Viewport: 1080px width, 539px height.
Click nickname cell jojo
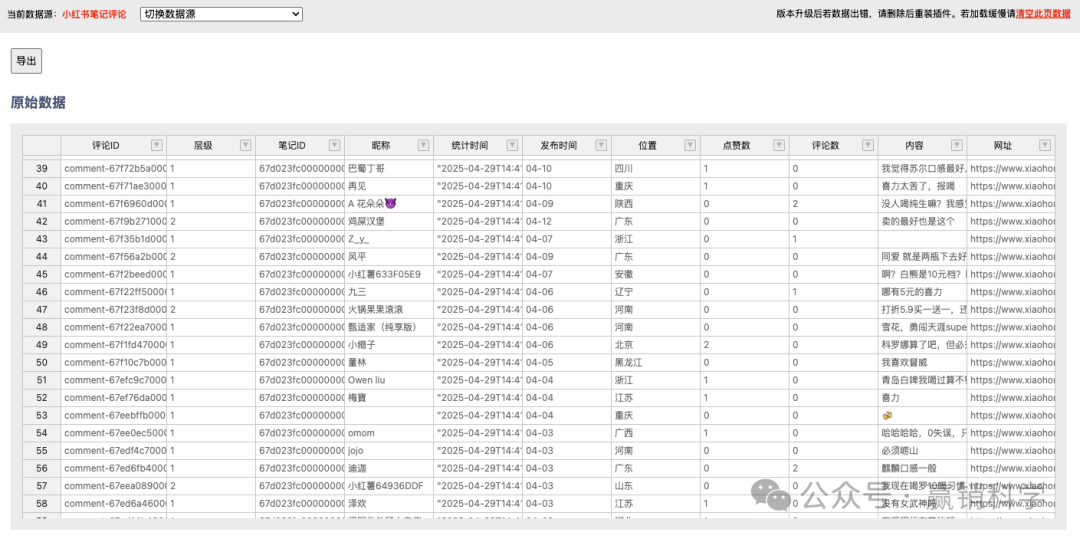pos(389,451)
